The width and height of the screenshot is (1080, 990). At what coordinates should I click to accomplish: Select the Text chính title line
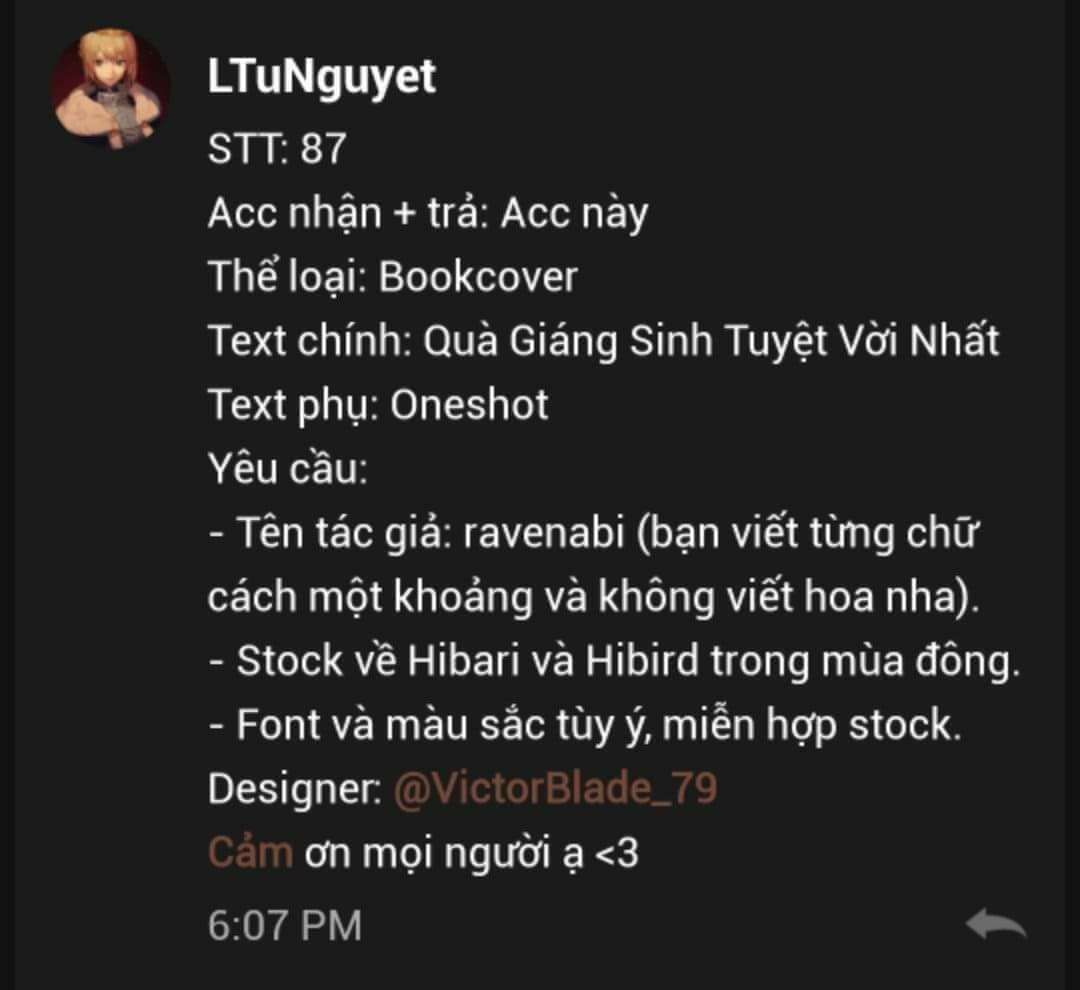(x=603, y=341)
